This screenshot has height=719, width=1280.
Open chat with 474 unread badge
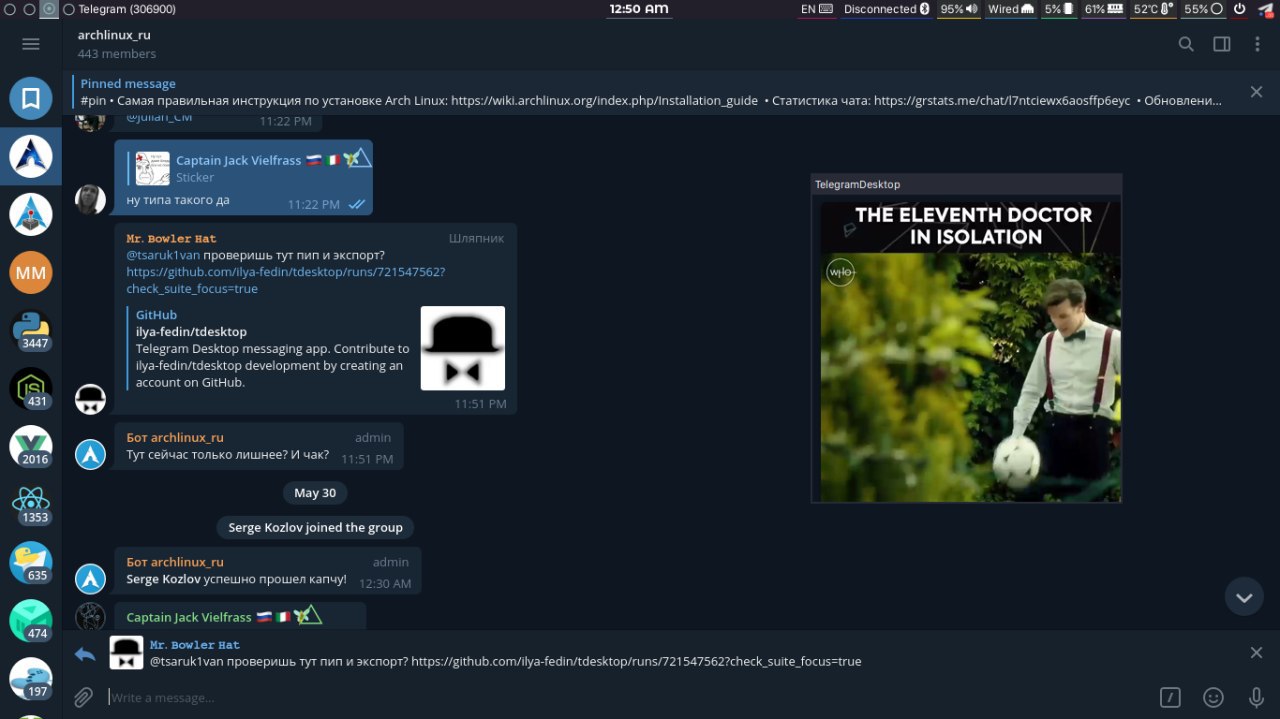click(31, 620)
